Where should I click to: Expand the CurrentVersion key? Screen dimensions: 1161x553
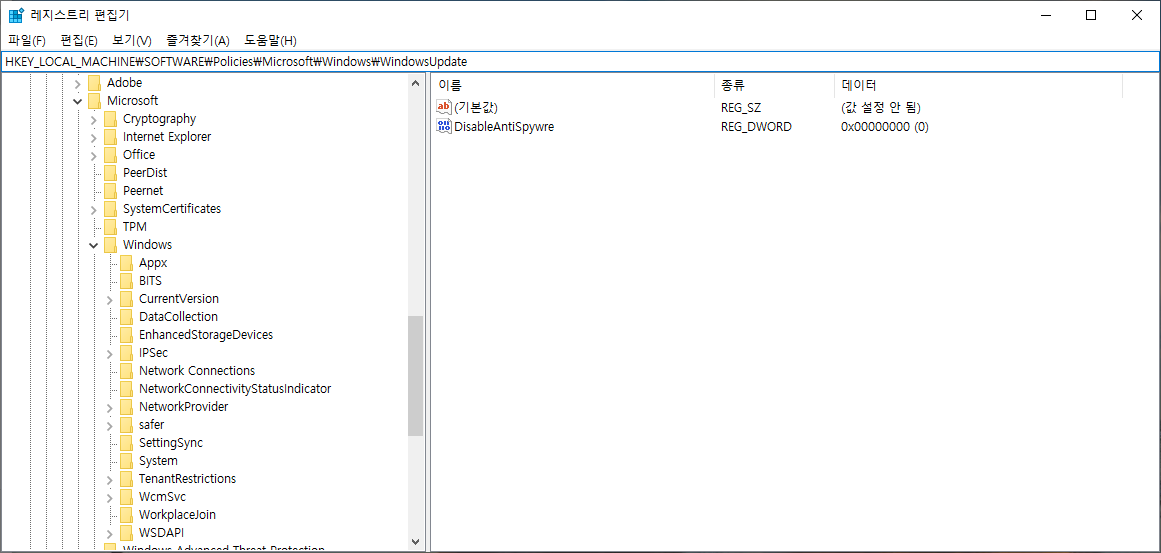click(110, 299)
